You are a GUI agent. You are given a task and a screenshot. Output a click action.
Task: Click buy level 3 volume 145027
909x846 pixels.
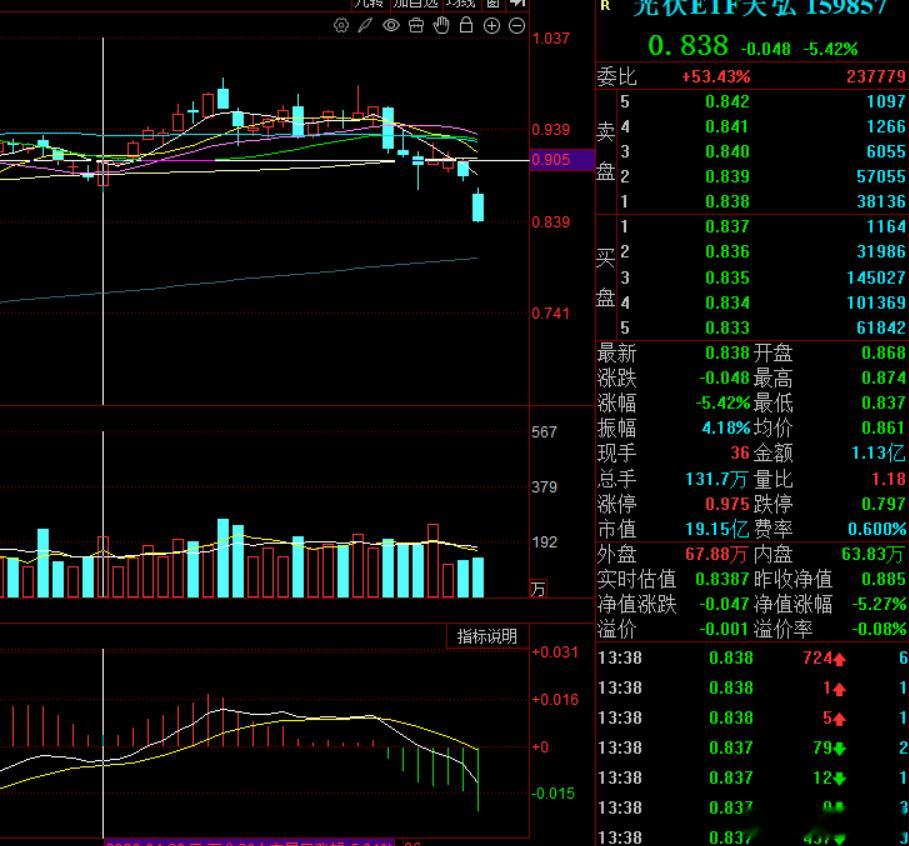(x=875, y=278)
